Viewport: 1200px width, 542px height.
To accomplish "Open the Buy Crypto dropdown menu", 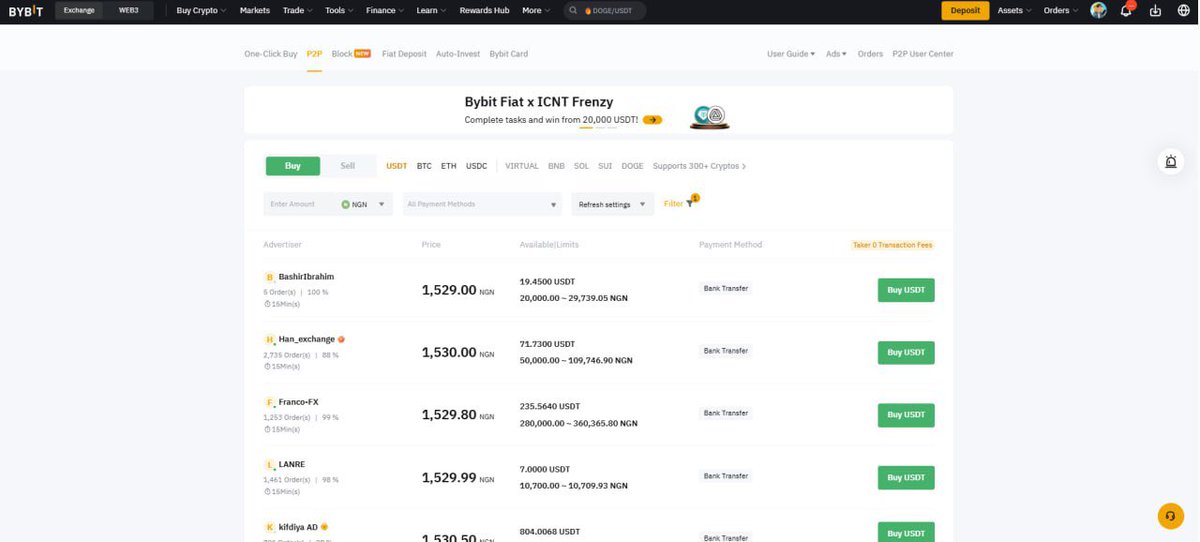I will [201, 10].
